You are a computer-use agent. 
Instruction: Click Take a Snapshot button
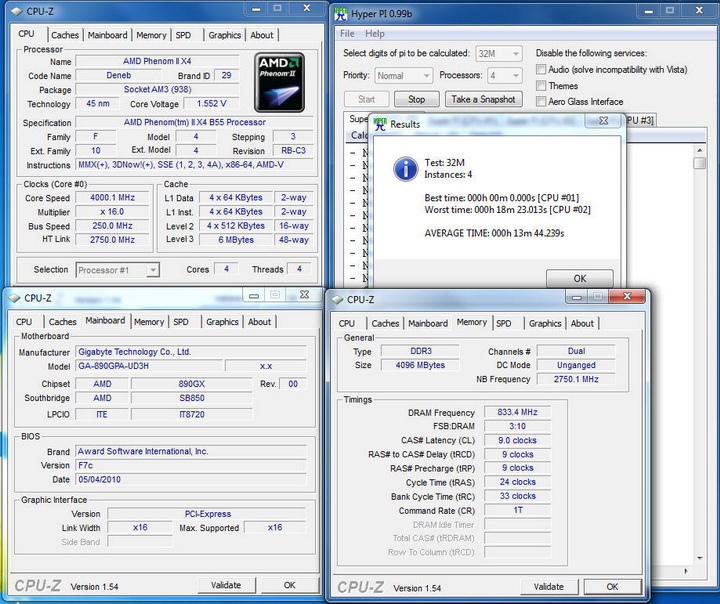click(x=483, y=99)
